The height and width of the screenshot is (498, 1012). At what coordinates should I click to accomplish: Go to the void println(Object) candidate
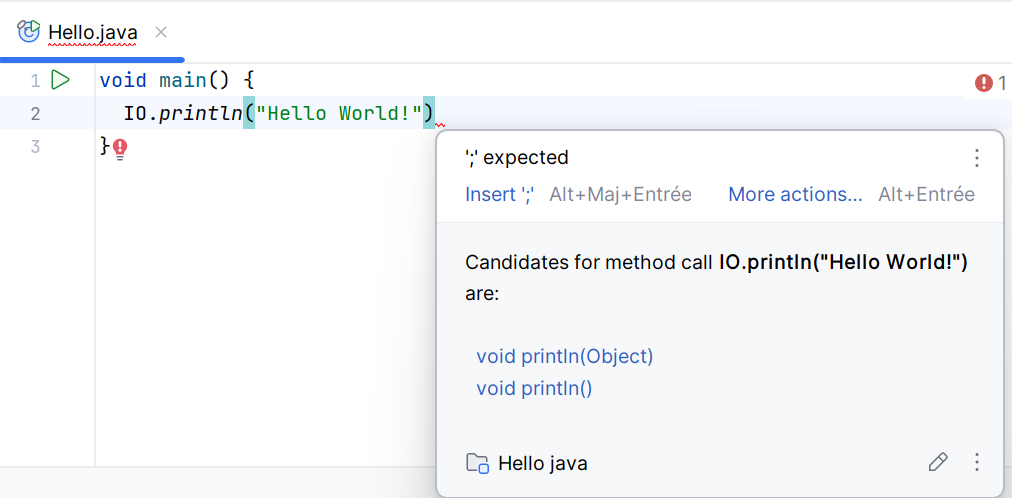pyautogui.click(x=564, y=356)
